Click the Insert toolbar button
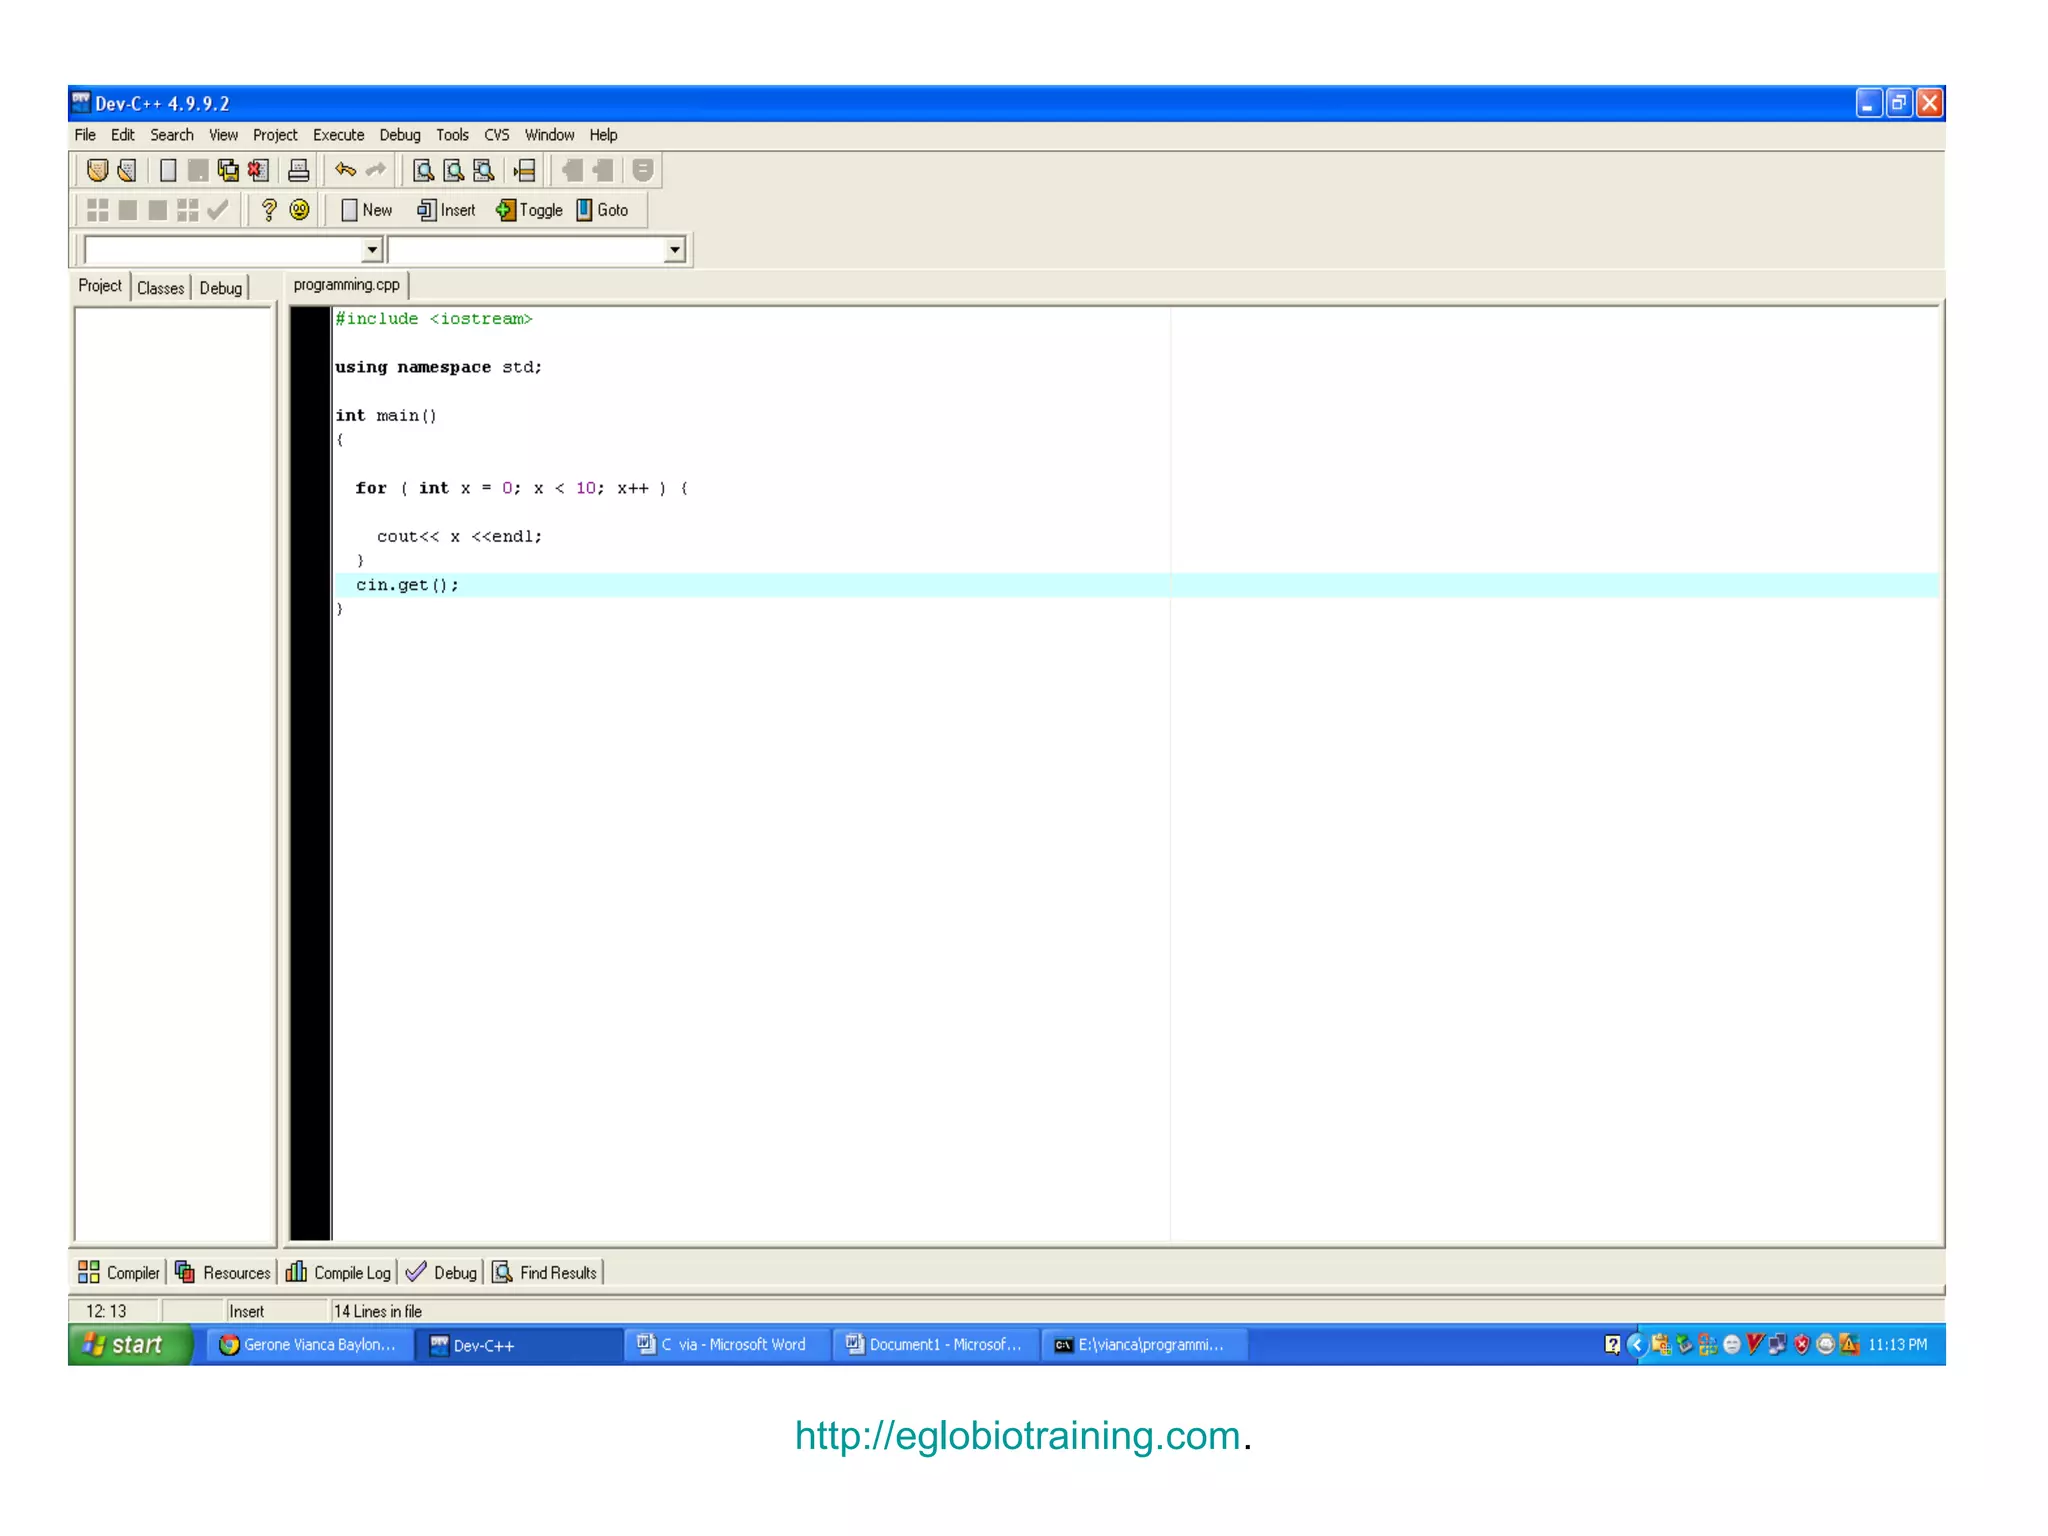Image resolution: width=2048 pixels, height=1536 pixels. tap(446, 210)
